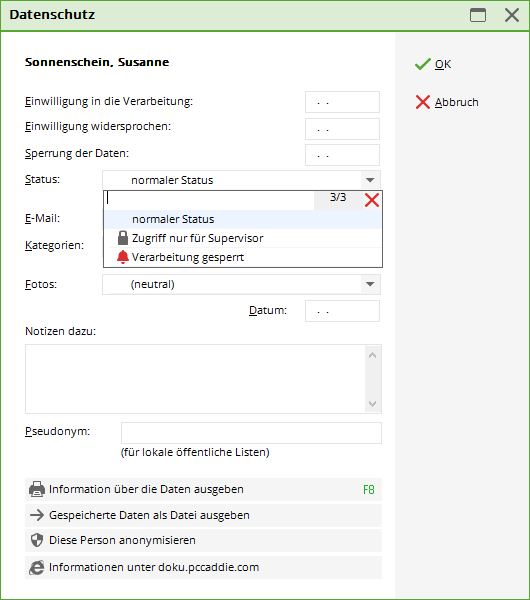Click the arrow icon for file export
The height and width of the screenshot is (600, 530).
click(37, 515)
